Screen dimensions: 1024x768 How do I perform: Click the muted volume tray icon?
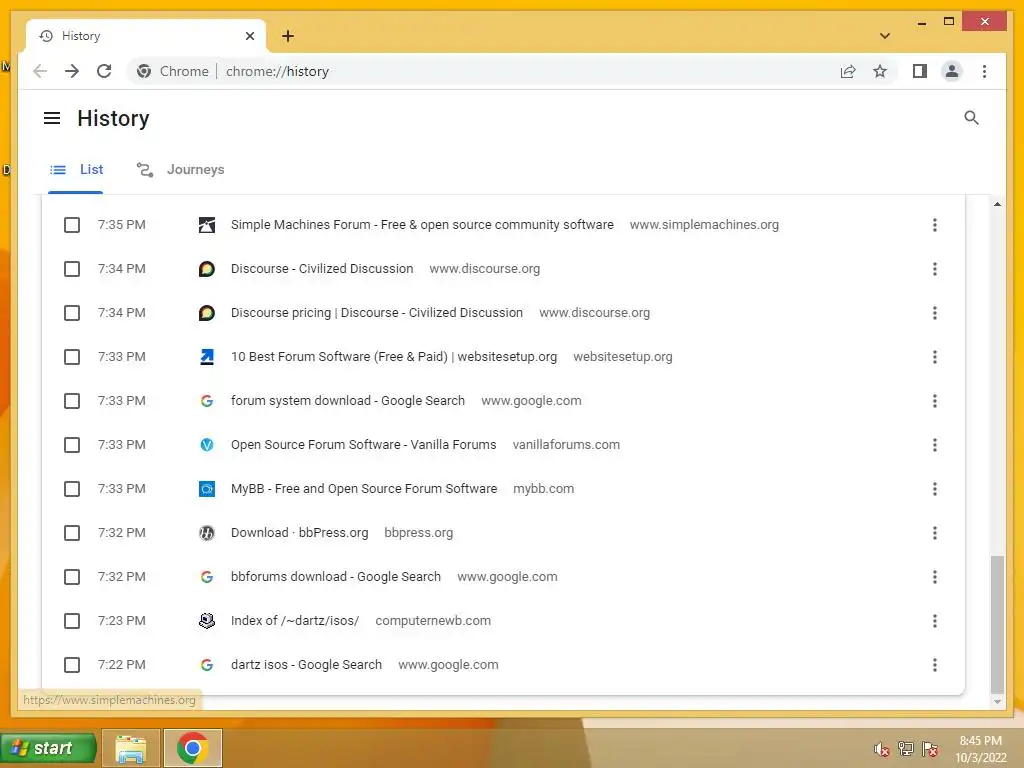pos(882,749)
